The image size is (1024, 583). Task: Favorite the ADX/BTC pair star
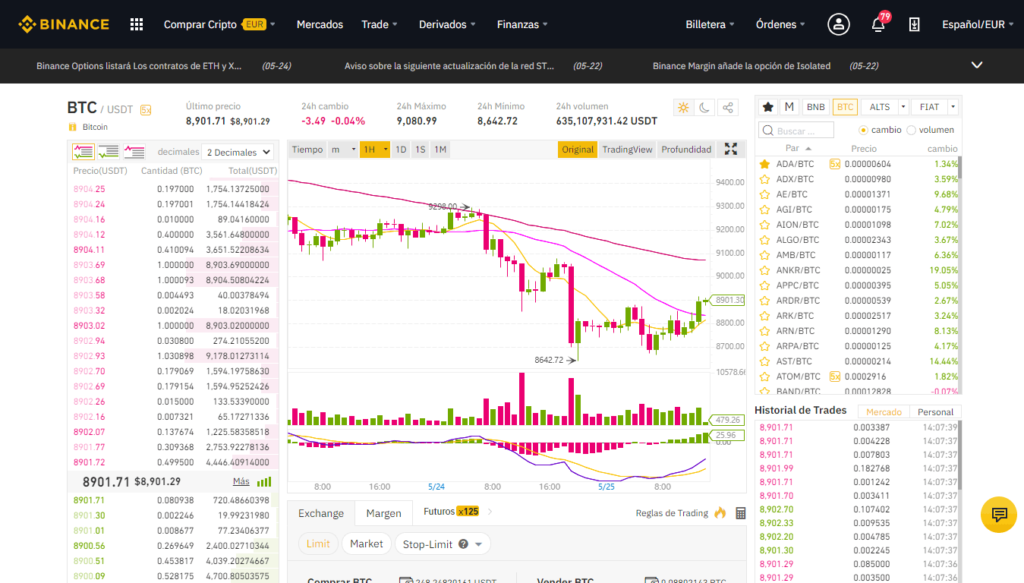[x=765, y=179]
